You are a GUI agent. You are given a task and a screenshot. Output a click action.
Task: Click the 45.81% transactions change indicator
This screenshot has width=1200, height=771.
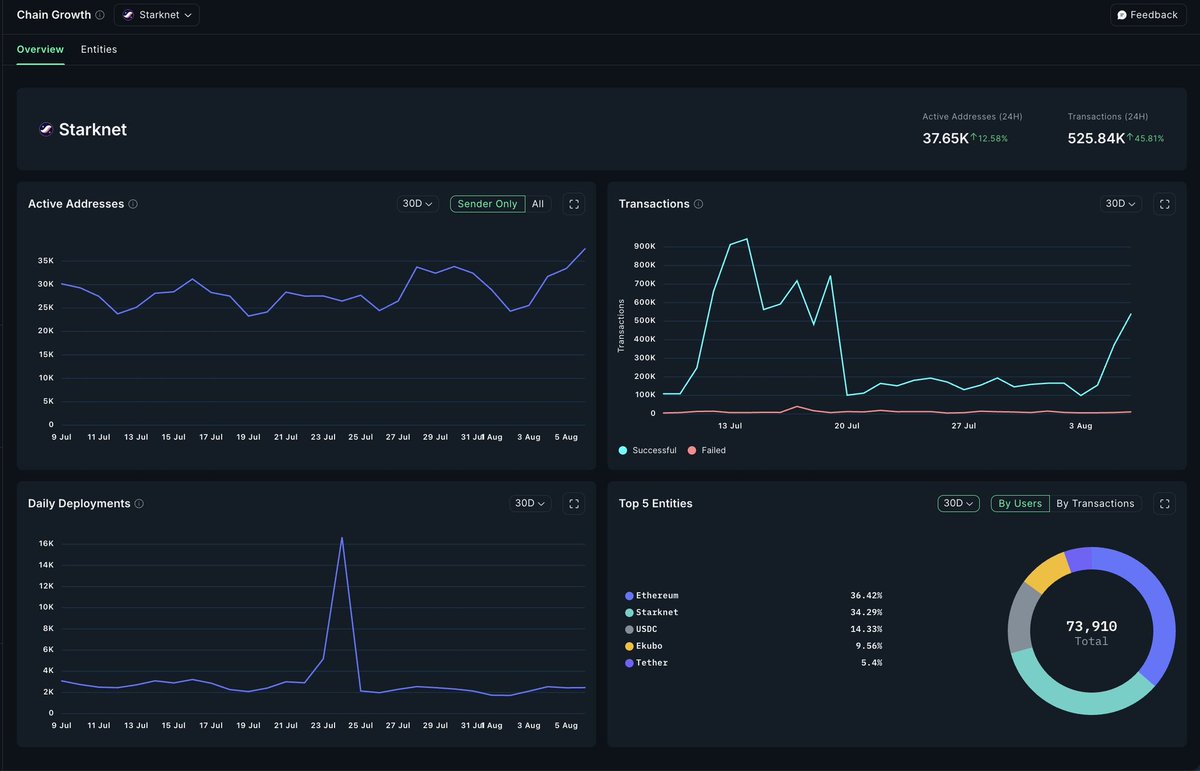point(1145,138)
